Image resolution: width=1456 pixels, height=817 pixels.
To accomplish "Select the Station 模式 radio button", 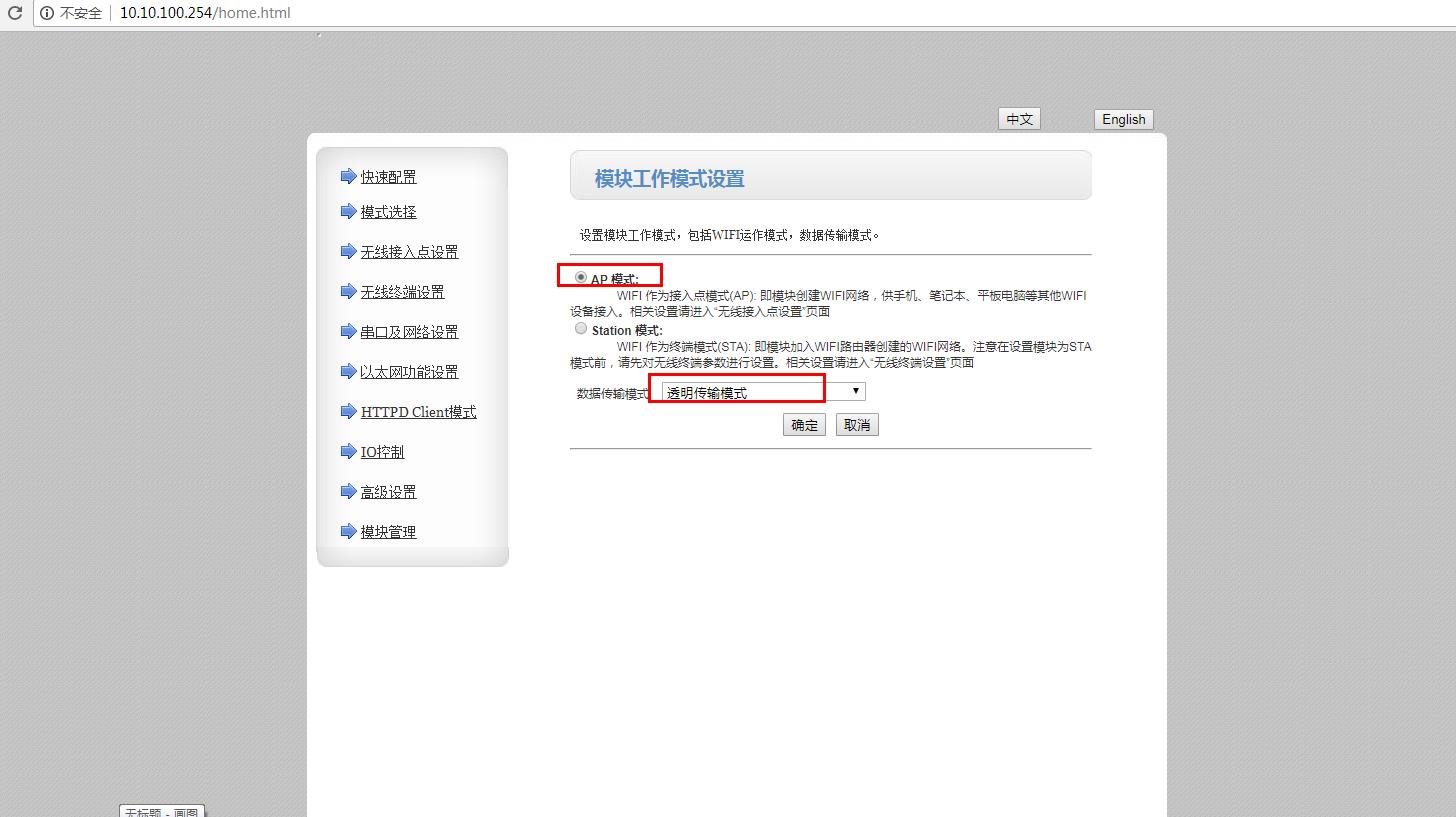I will click(581, 329).
